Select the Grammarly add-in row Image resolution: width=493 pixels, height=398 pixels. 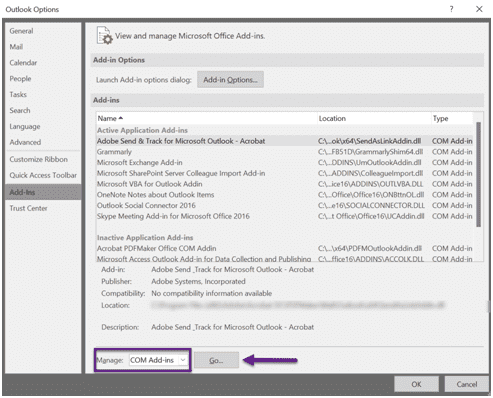click(x=284, y=152)
